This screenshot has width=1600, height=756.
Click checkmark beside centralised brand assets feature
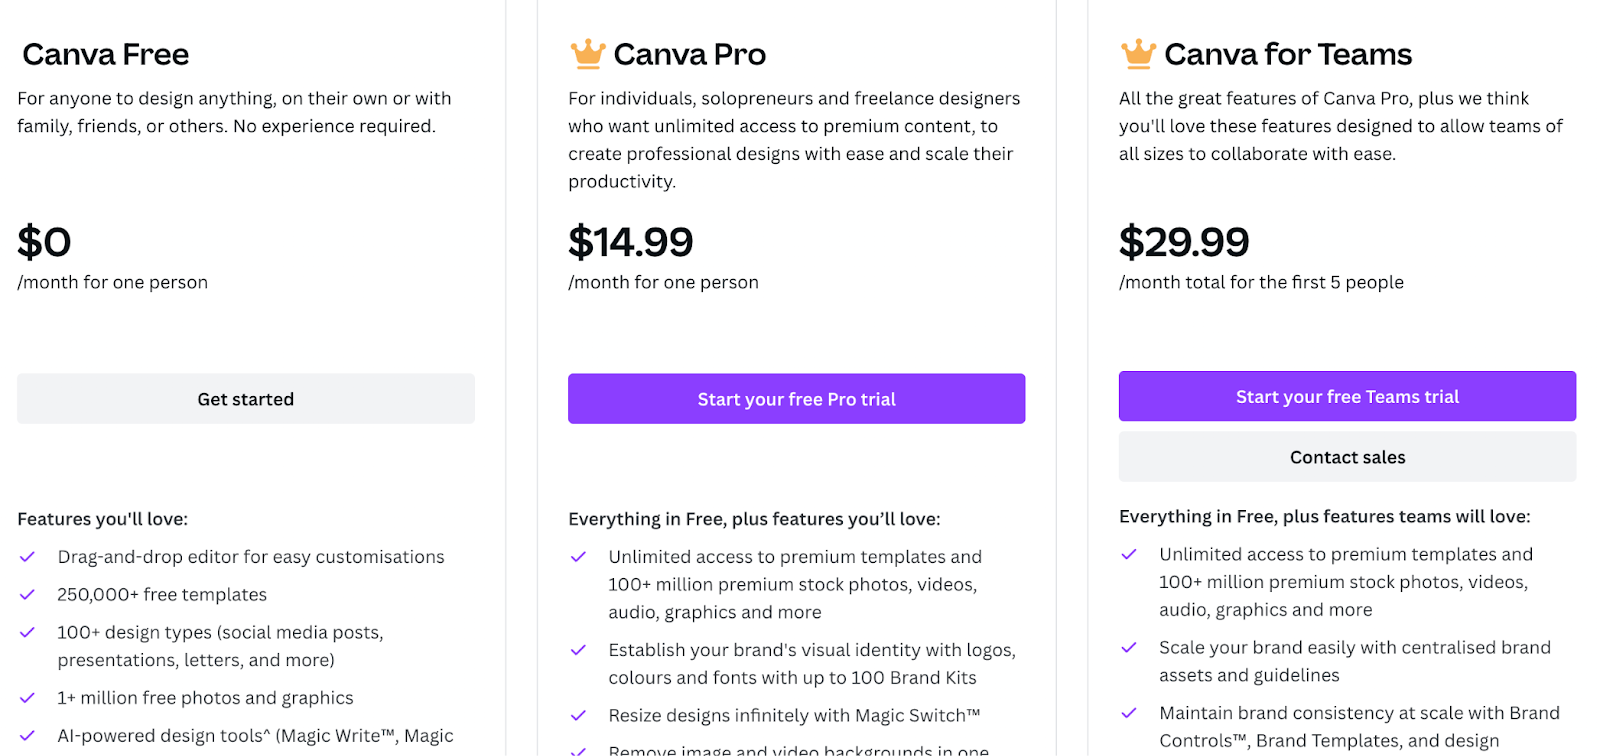pos(1129,648)
